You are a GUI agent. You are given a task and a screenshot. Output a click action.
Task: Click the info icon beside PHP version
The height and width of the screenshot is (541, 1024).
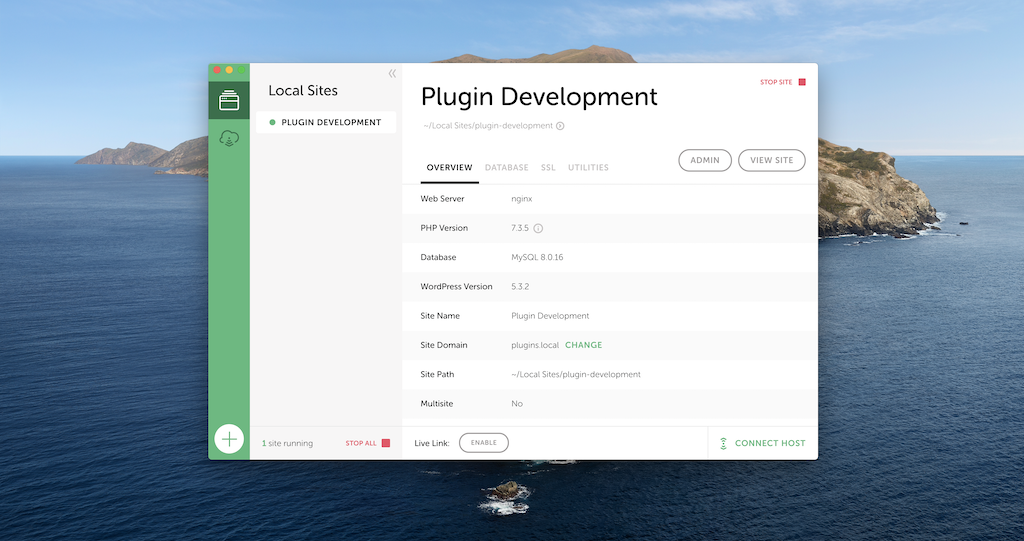tap(538, 228)
